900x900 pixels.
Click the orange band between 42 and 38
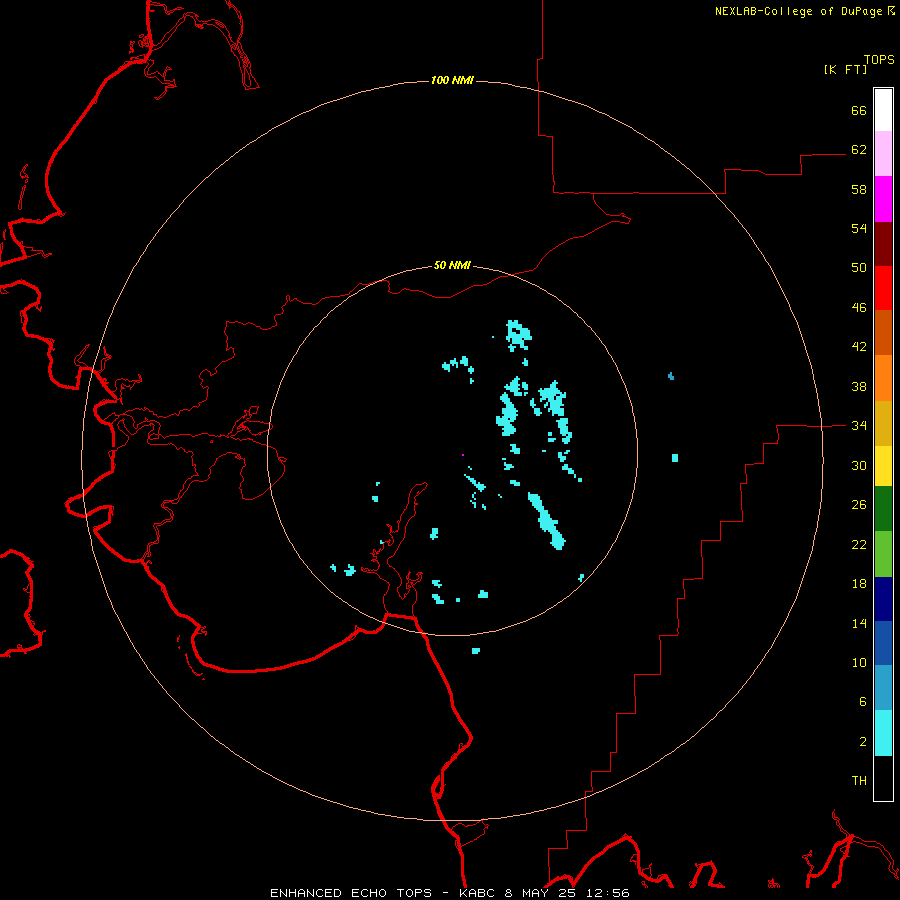(x=883, y=378)
